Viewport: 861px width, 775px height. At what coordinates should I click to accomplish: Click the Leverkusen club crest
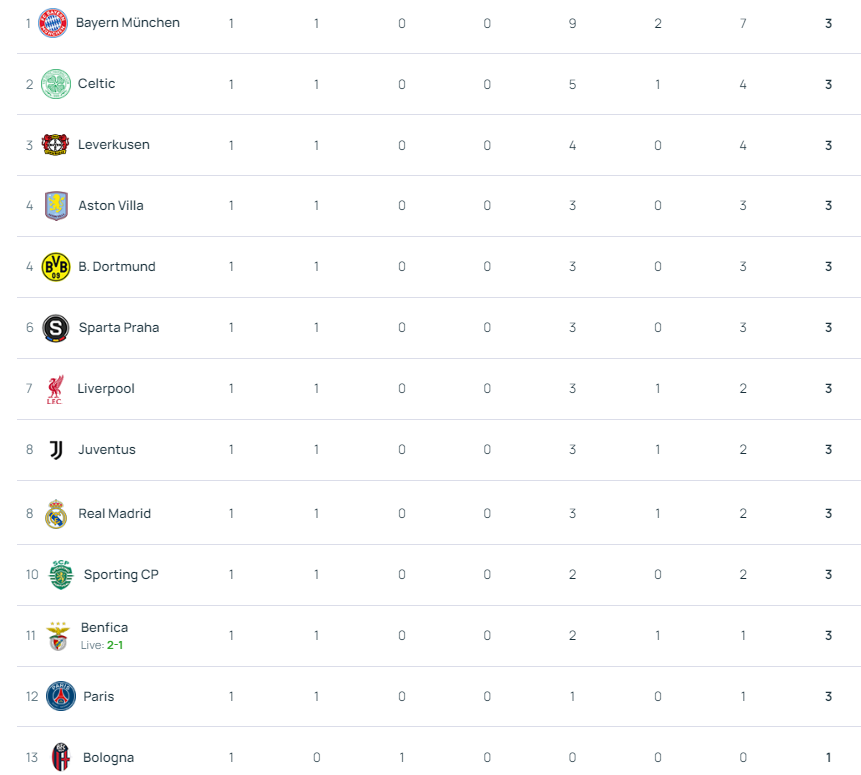coord(55,145)
